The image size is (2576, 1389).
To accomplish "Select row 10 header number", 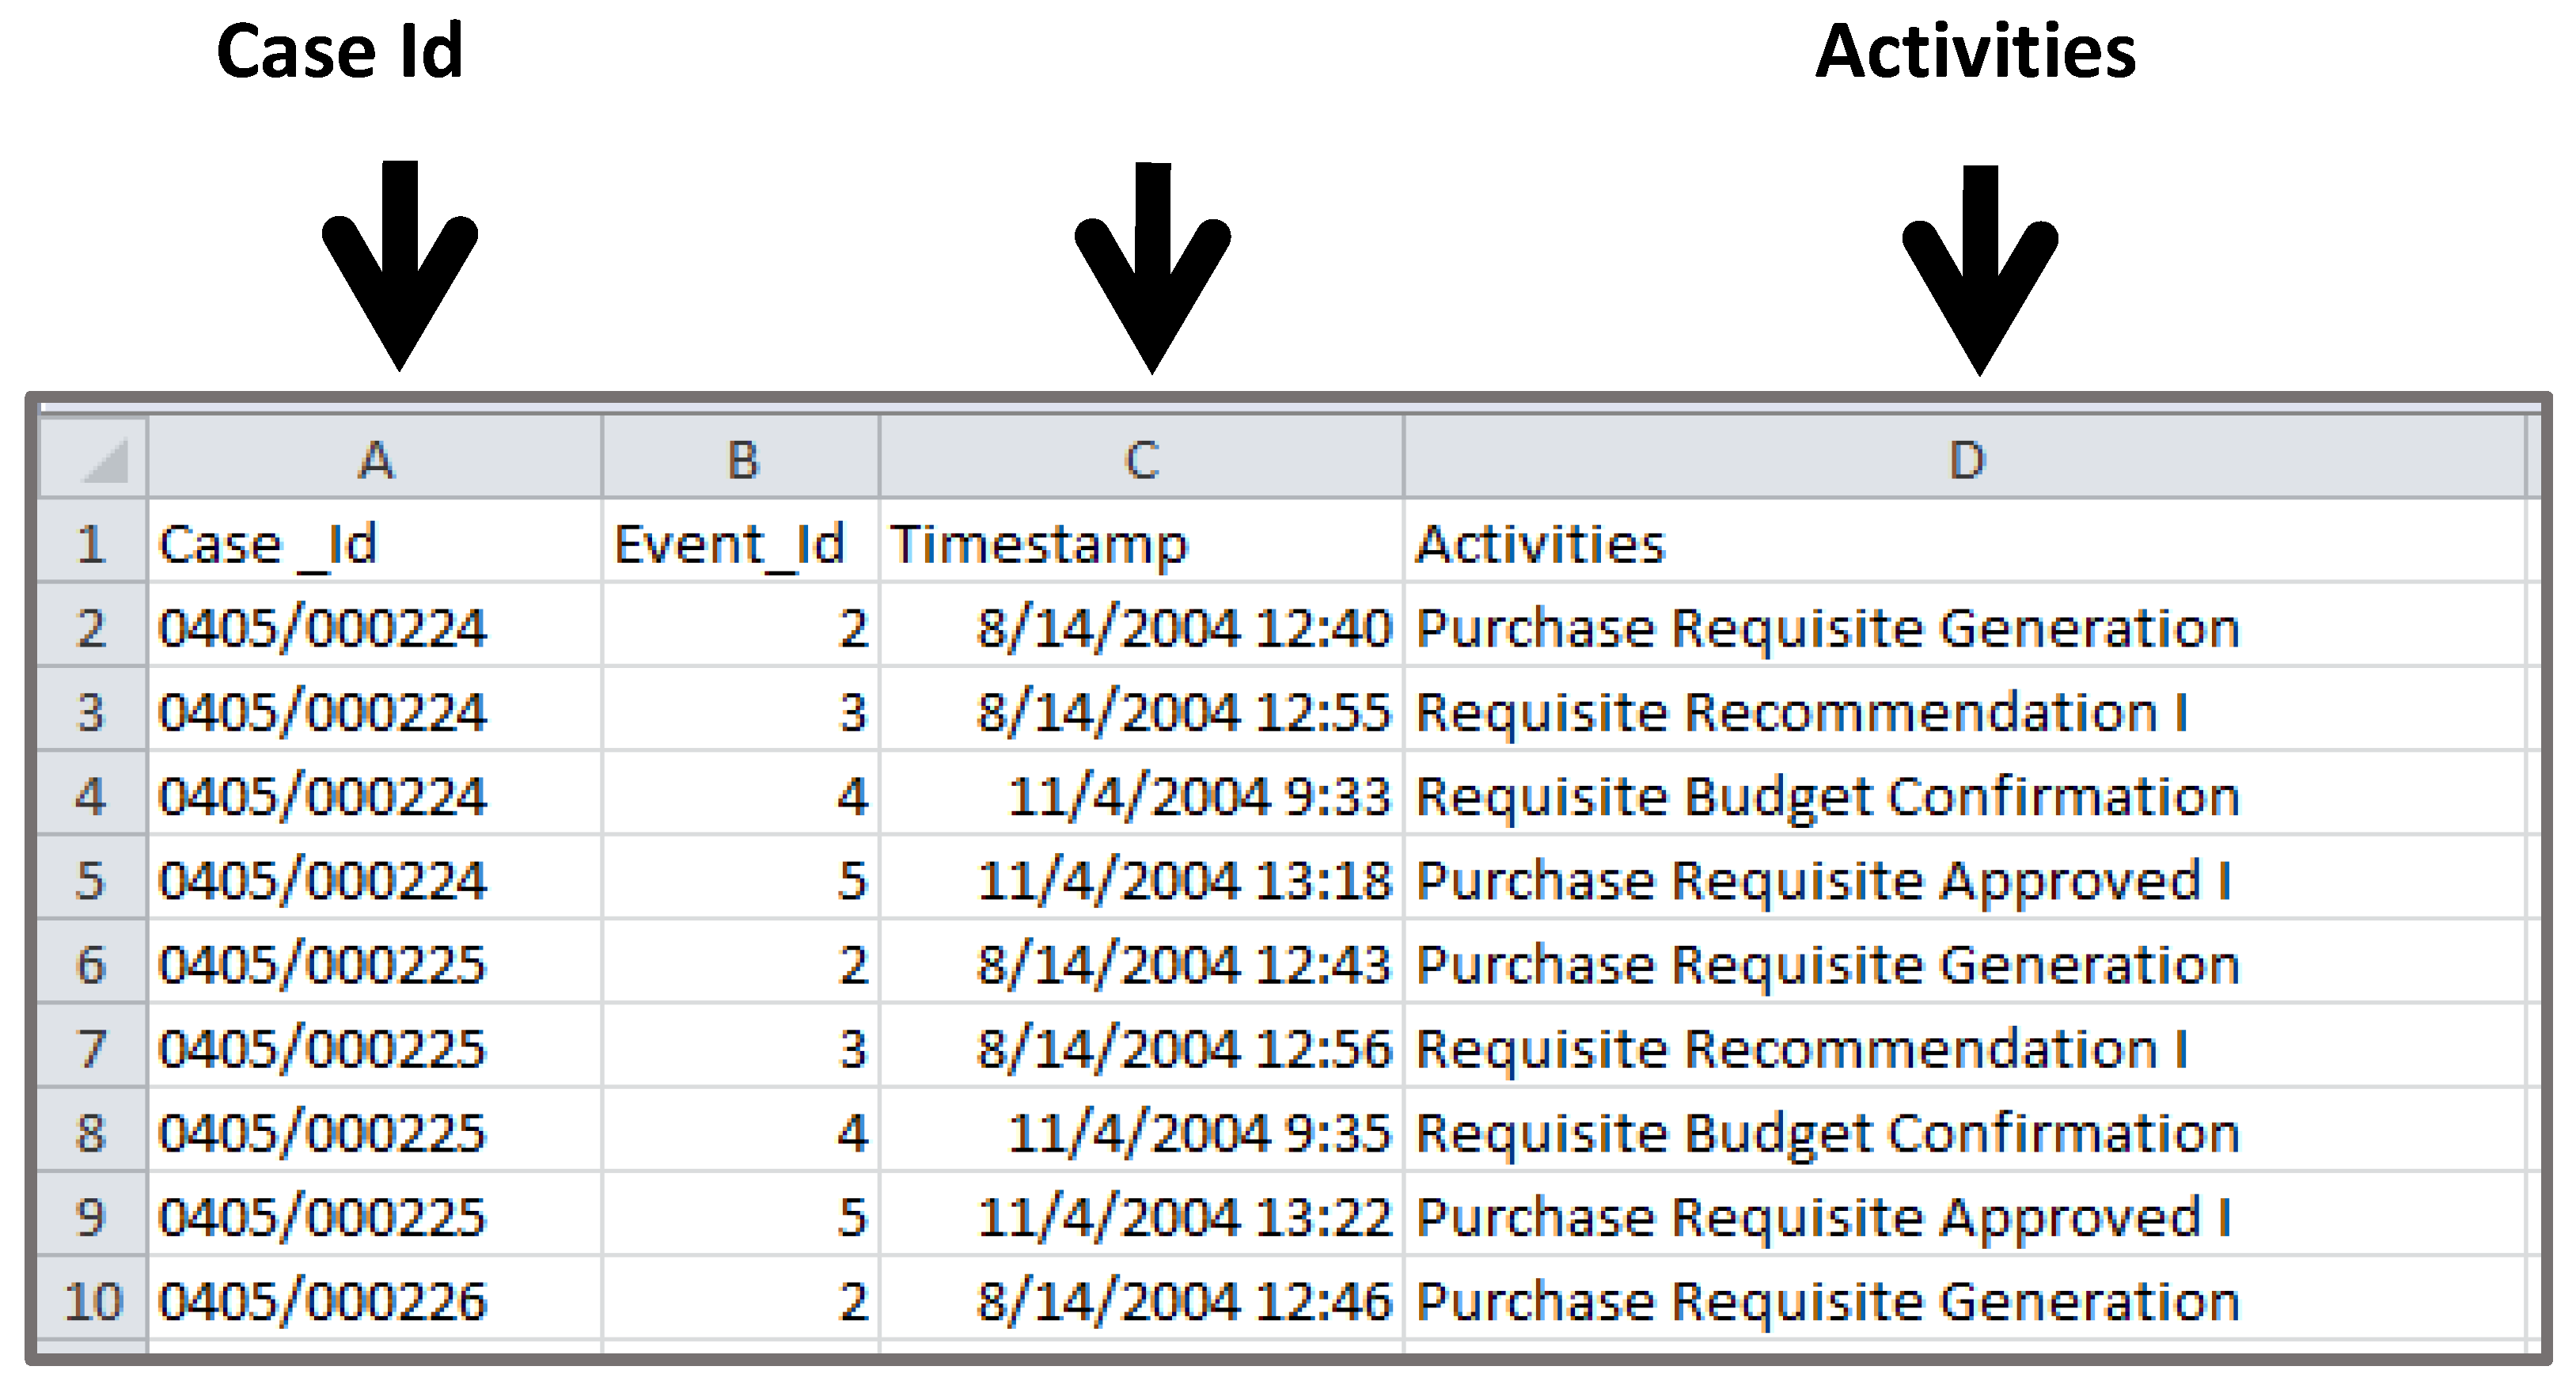I will coord(92,1301).
